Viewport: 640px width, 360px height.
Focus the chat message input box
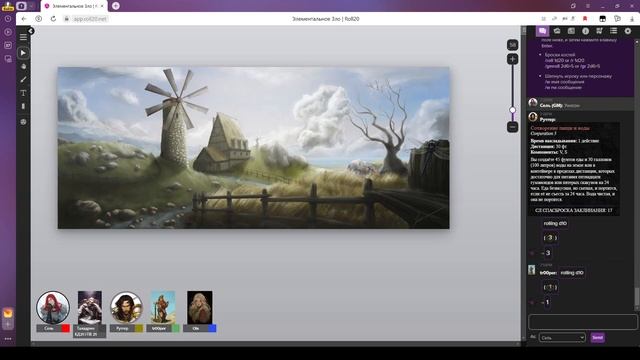coord(582,322)
